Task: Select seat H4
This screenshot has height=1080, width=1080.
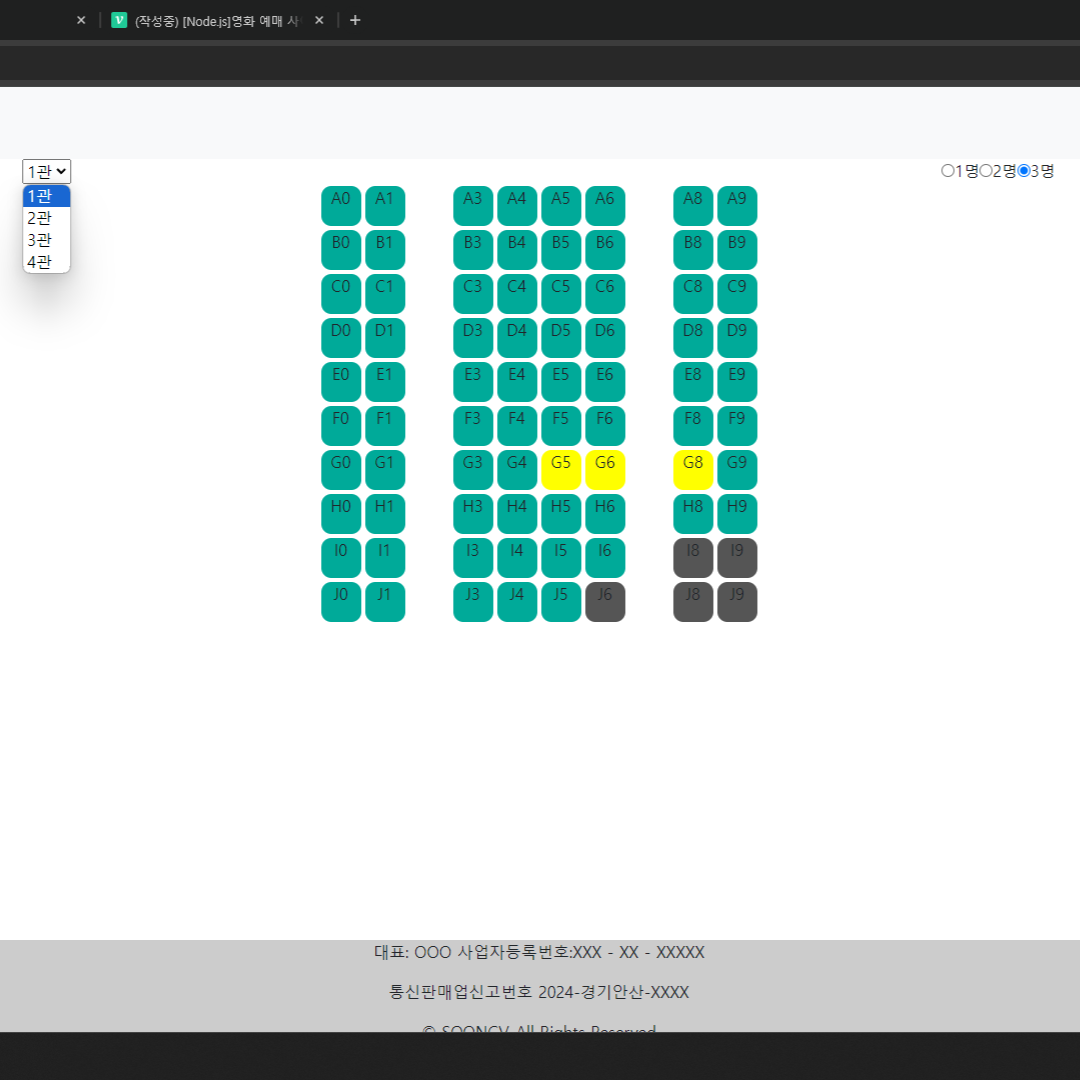Action: pos(516,513)
